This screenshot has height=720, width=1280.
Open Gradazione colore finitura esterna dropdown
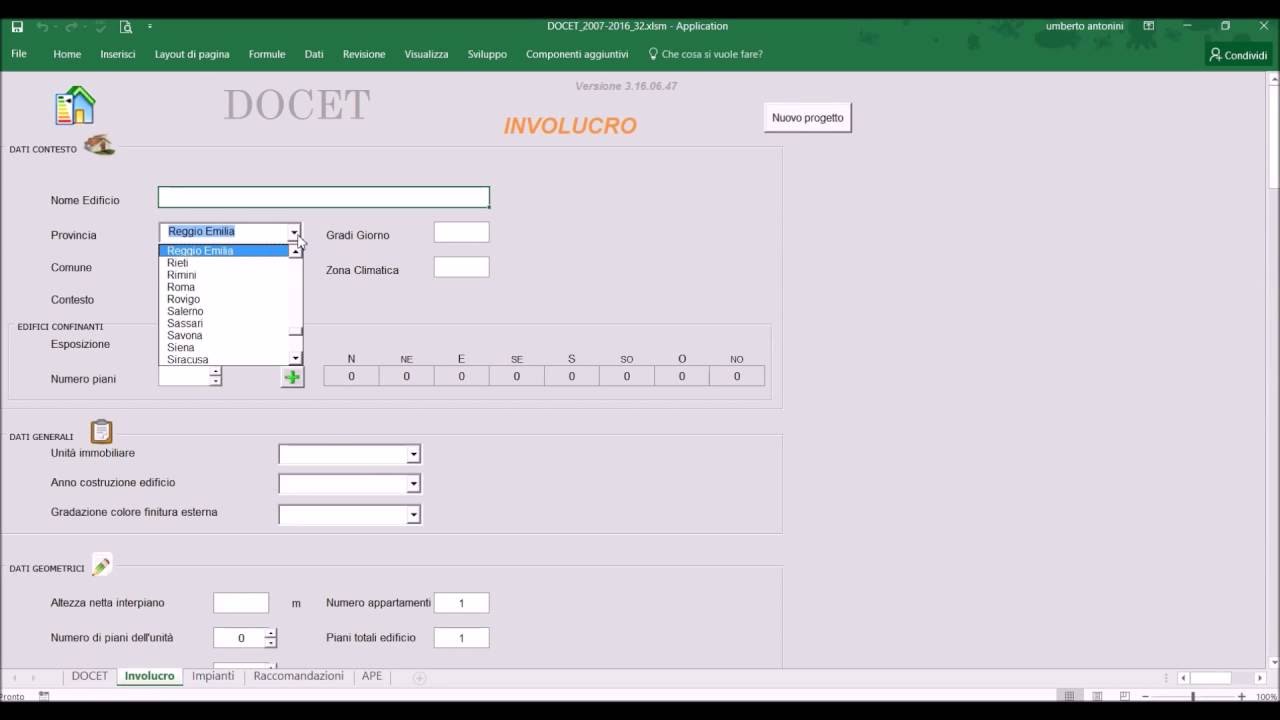413,515
